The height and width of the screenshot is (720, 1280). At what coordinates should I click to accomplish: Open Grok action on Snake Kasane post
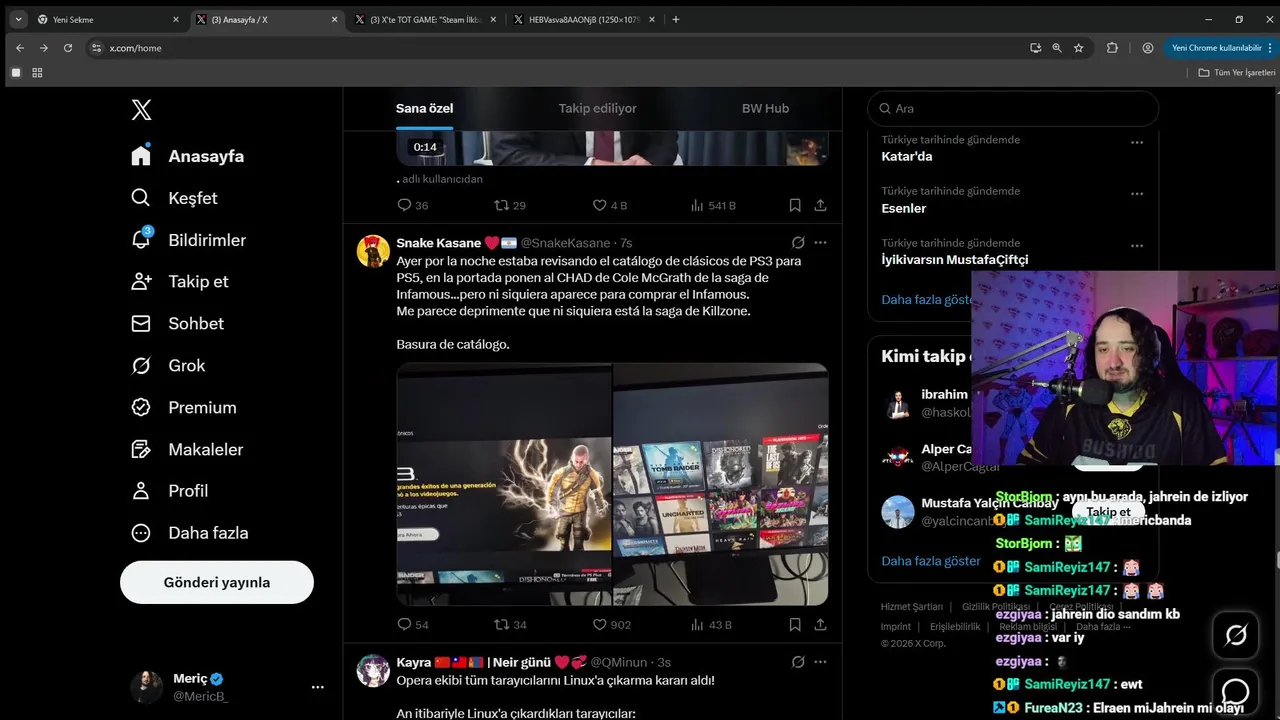click(798, 243)
